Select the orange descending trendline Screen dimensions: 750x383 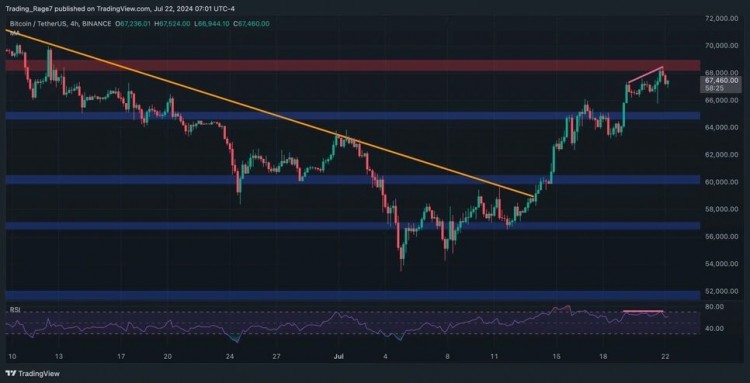click(269, 113)
